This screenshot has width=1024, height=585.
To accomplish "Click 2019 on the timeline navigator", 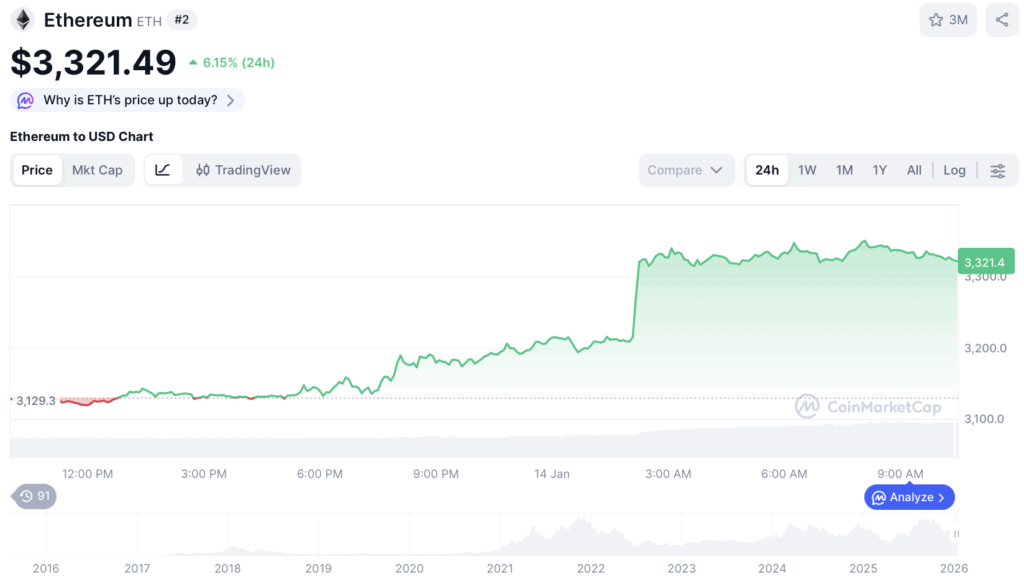I will (318, 569).
